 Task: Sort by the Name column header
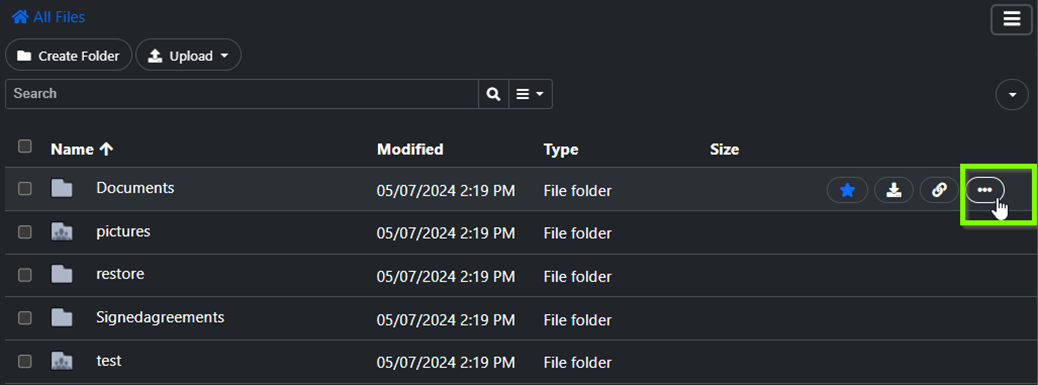[82, 150]
